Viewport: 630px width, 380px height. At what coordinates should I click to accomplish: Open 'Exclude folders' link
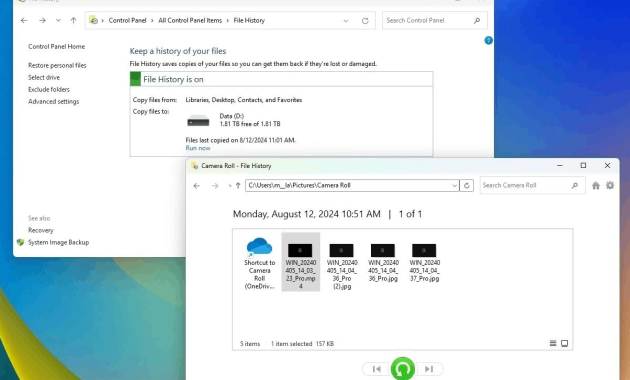tap(49, 90)
